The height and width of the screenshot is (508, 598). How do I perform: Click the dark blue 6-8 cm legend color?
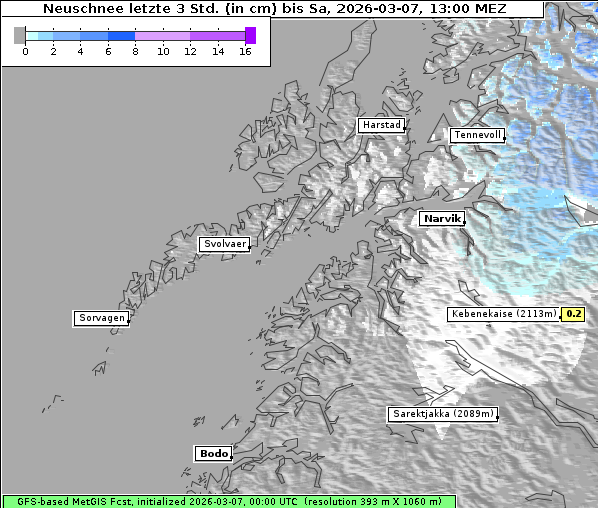coord(121,36)
